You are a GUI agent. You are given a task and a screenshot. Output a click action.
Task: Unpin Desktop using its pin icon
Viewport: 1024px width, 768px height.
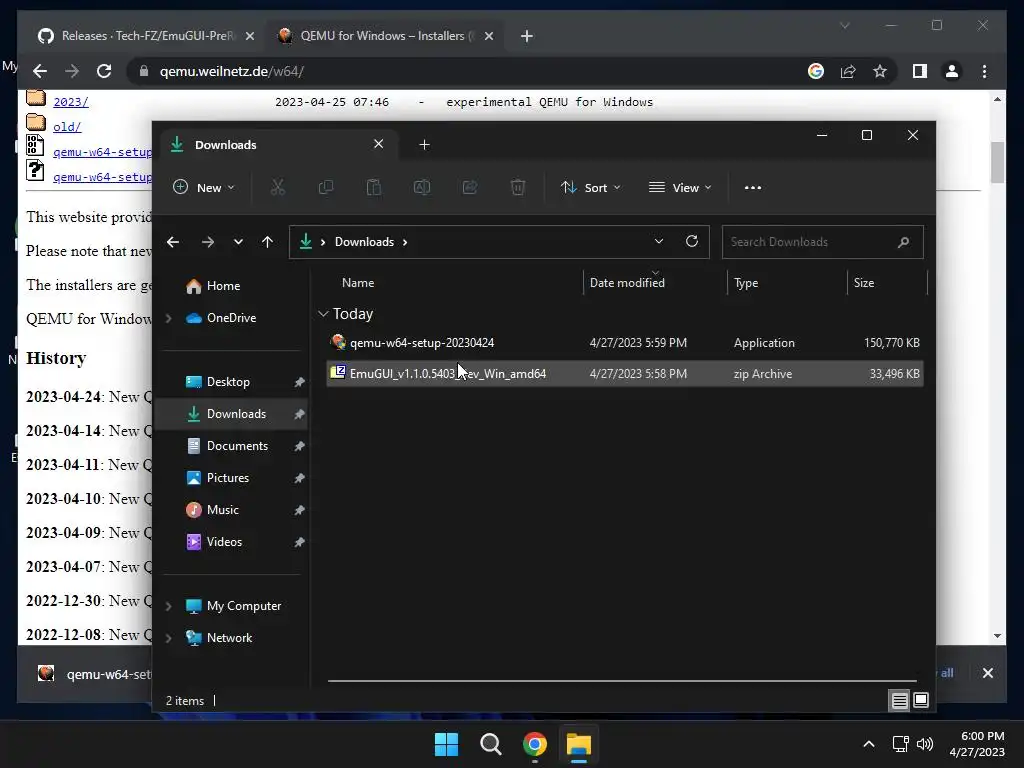point(299,382)
